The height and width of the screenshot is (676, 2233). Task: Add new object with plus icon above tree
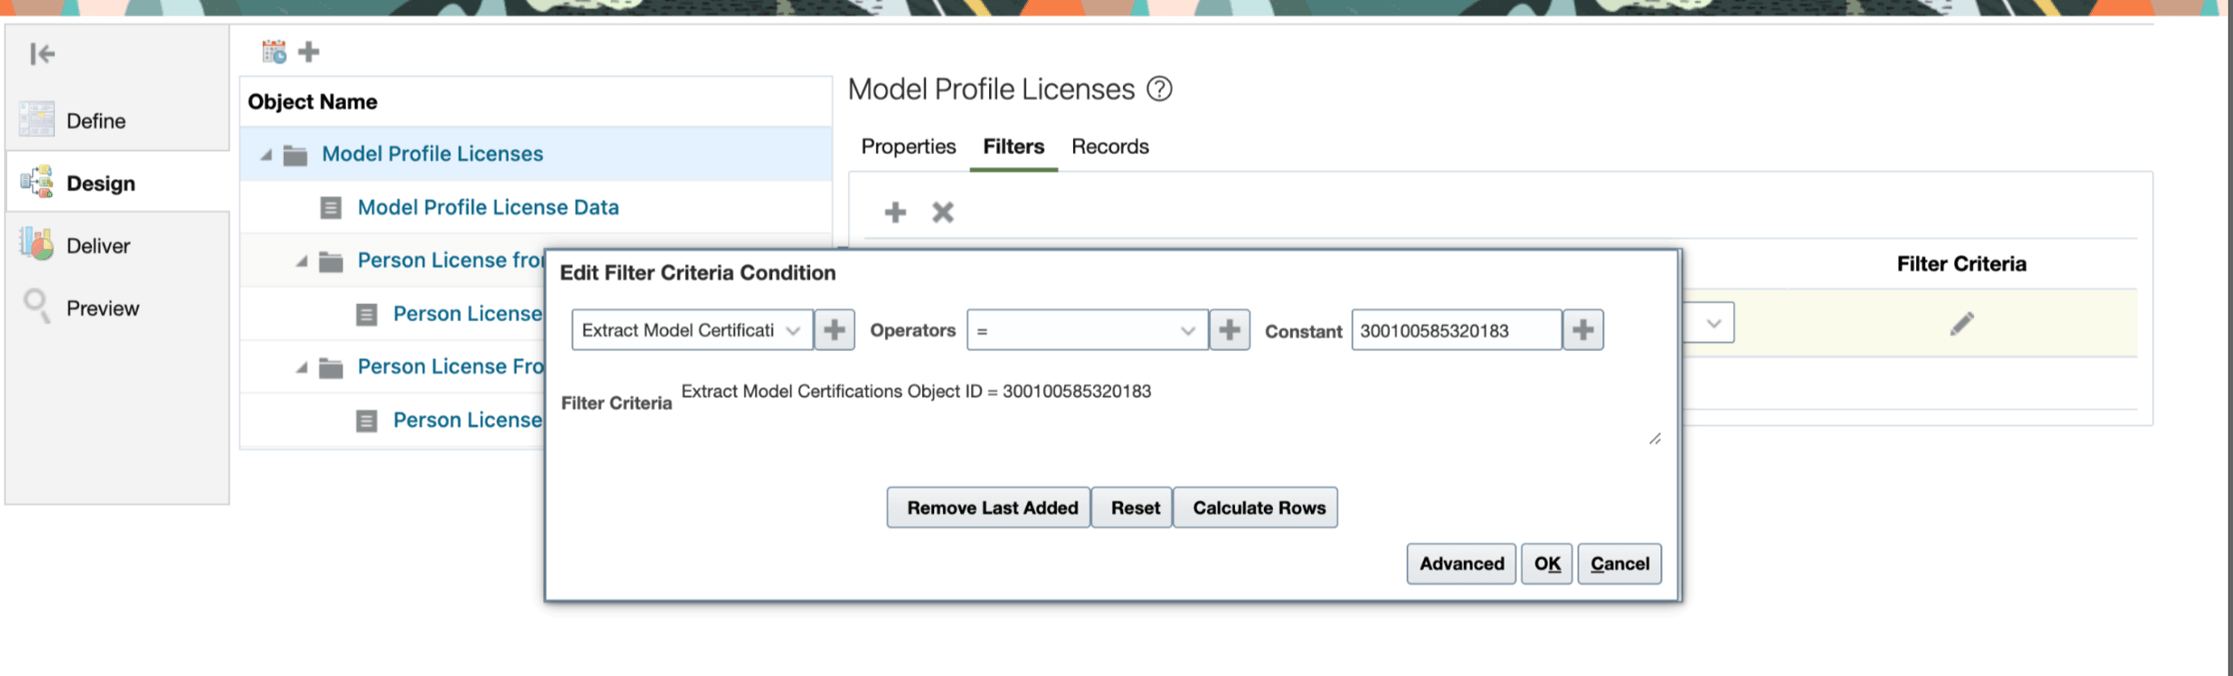click(309, 51)
